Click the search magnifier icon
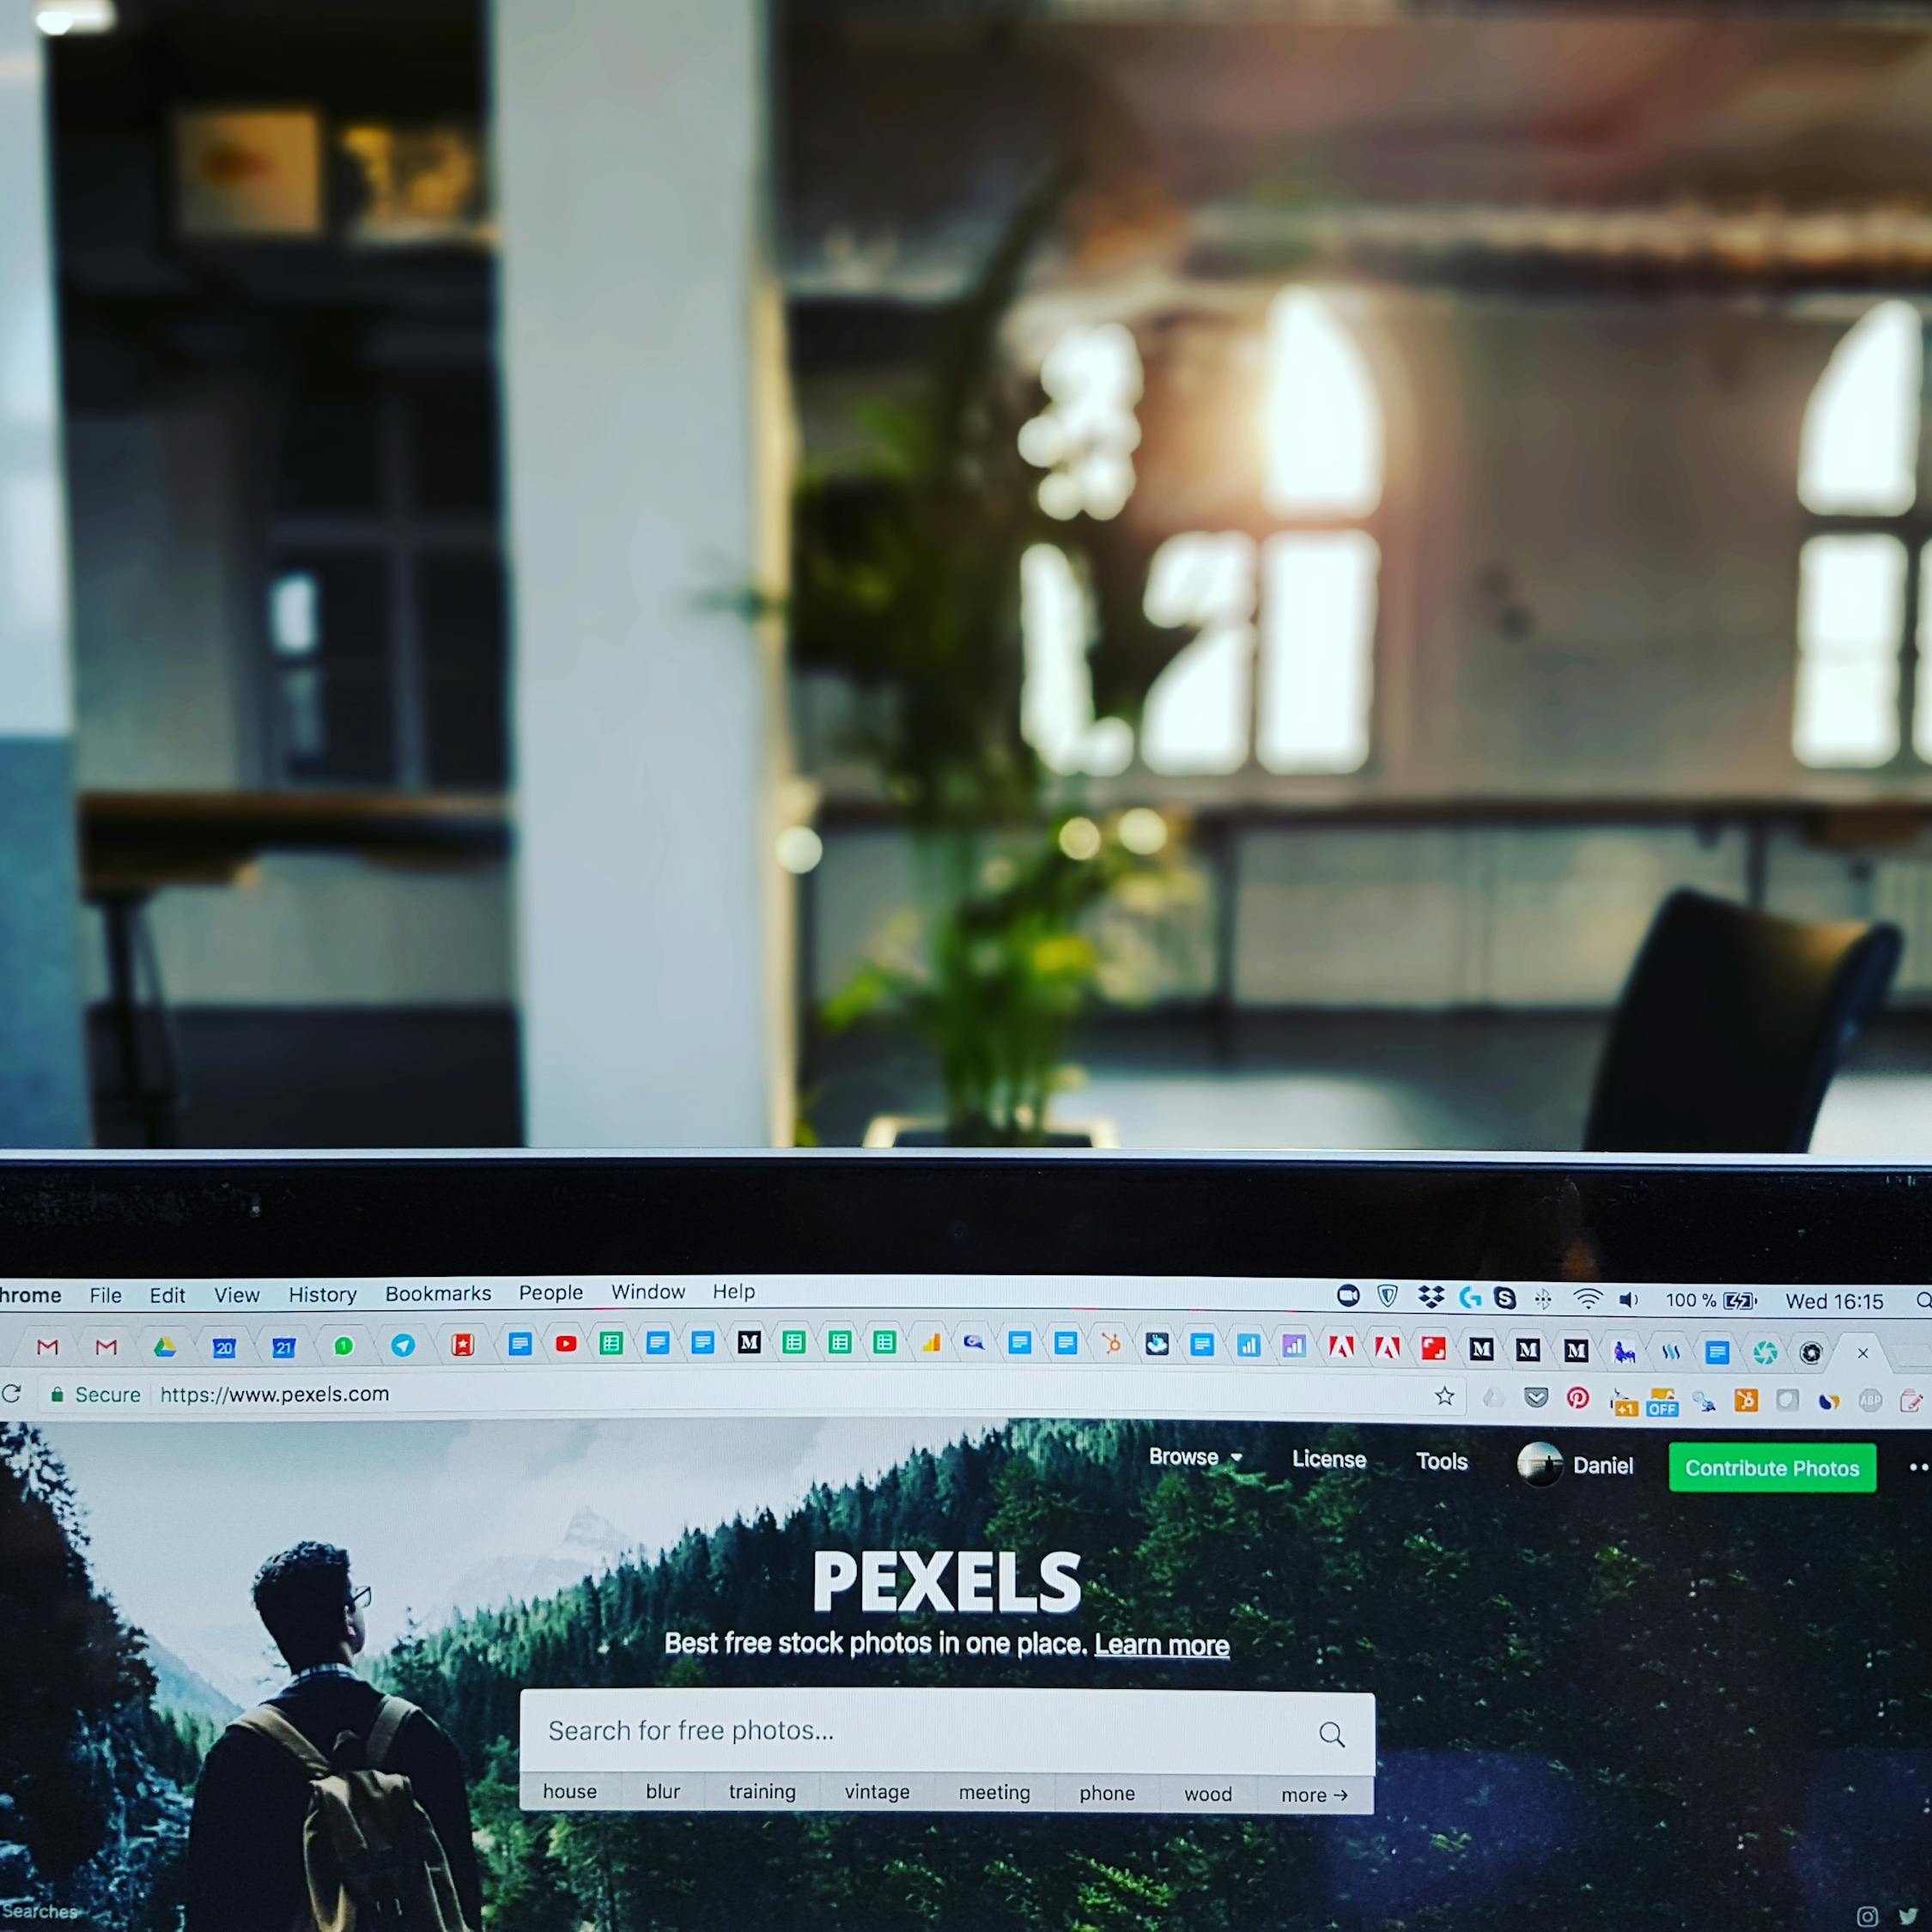 pyautogui.click(x=1340, y=1728)
